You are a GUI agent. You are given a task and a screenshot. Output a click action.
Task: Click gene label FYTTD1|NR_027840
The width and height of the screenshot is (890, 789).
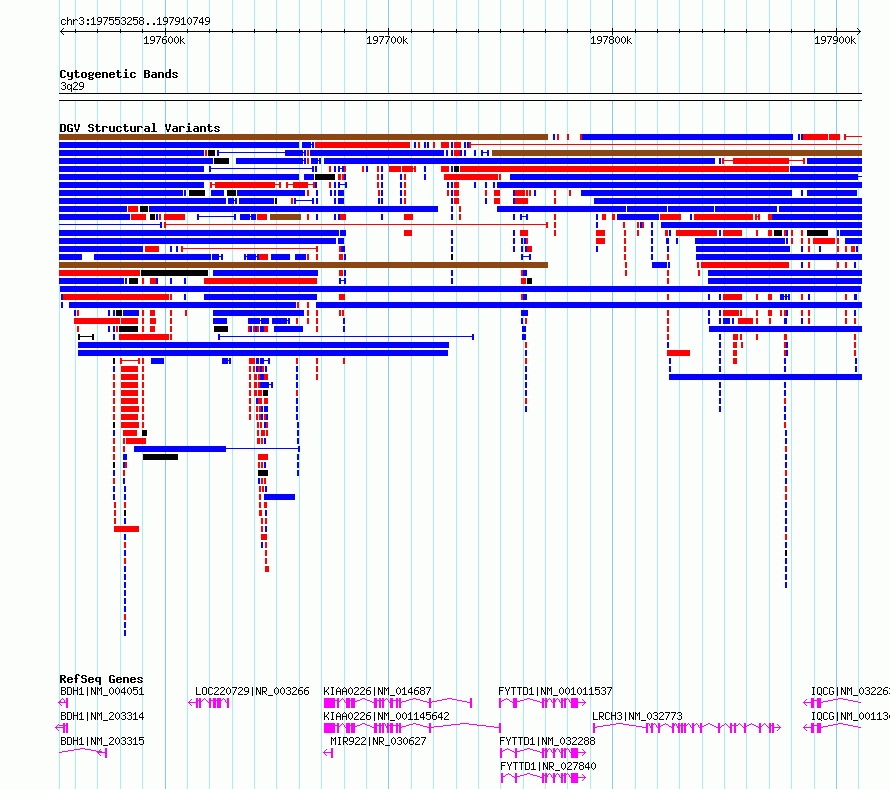(x=548, y=766)
